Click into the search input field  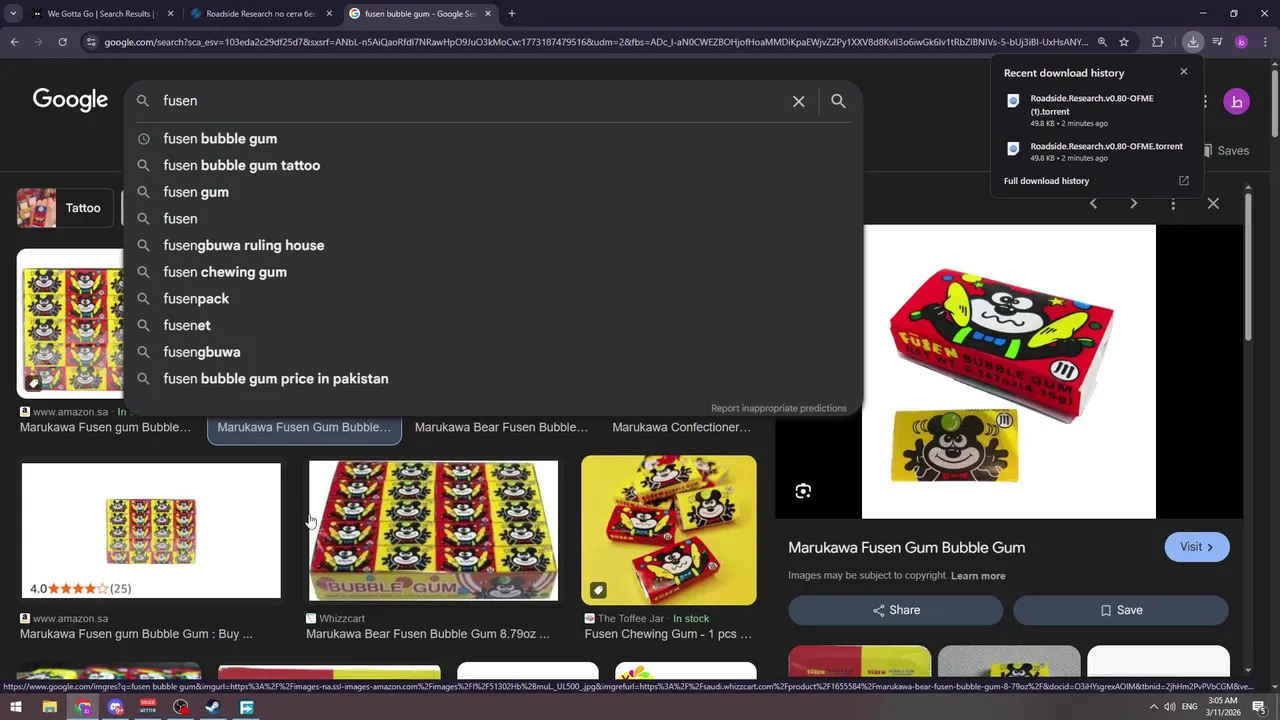coord(475,101)
